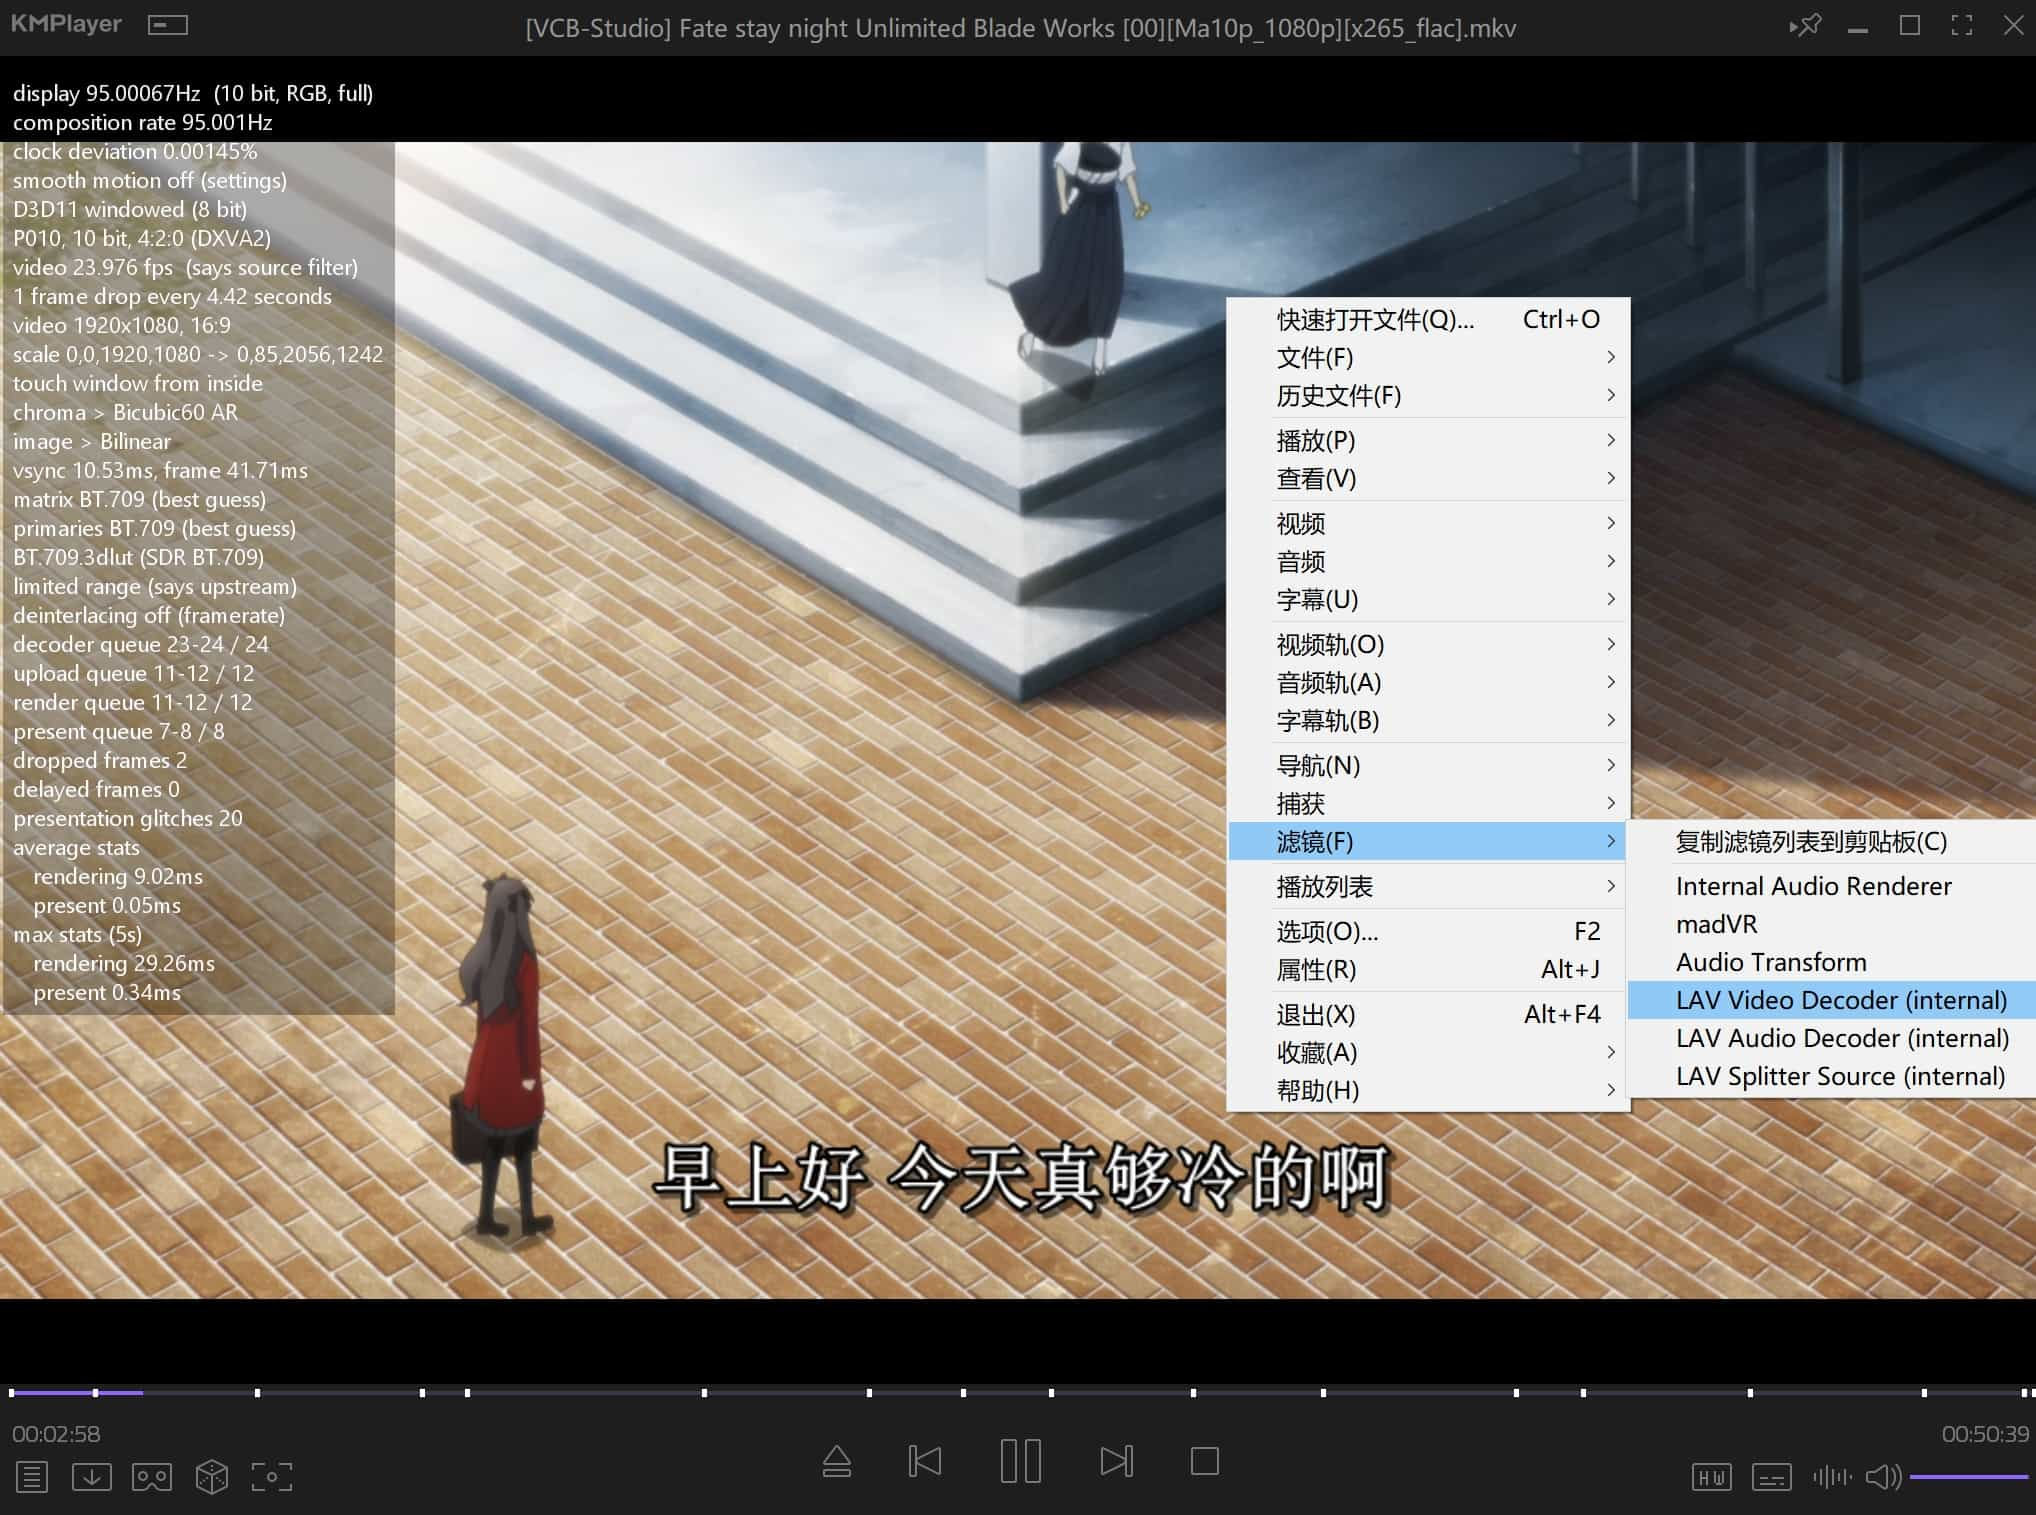Open the 字幕(U) submenu

[x=1429, y=599]
